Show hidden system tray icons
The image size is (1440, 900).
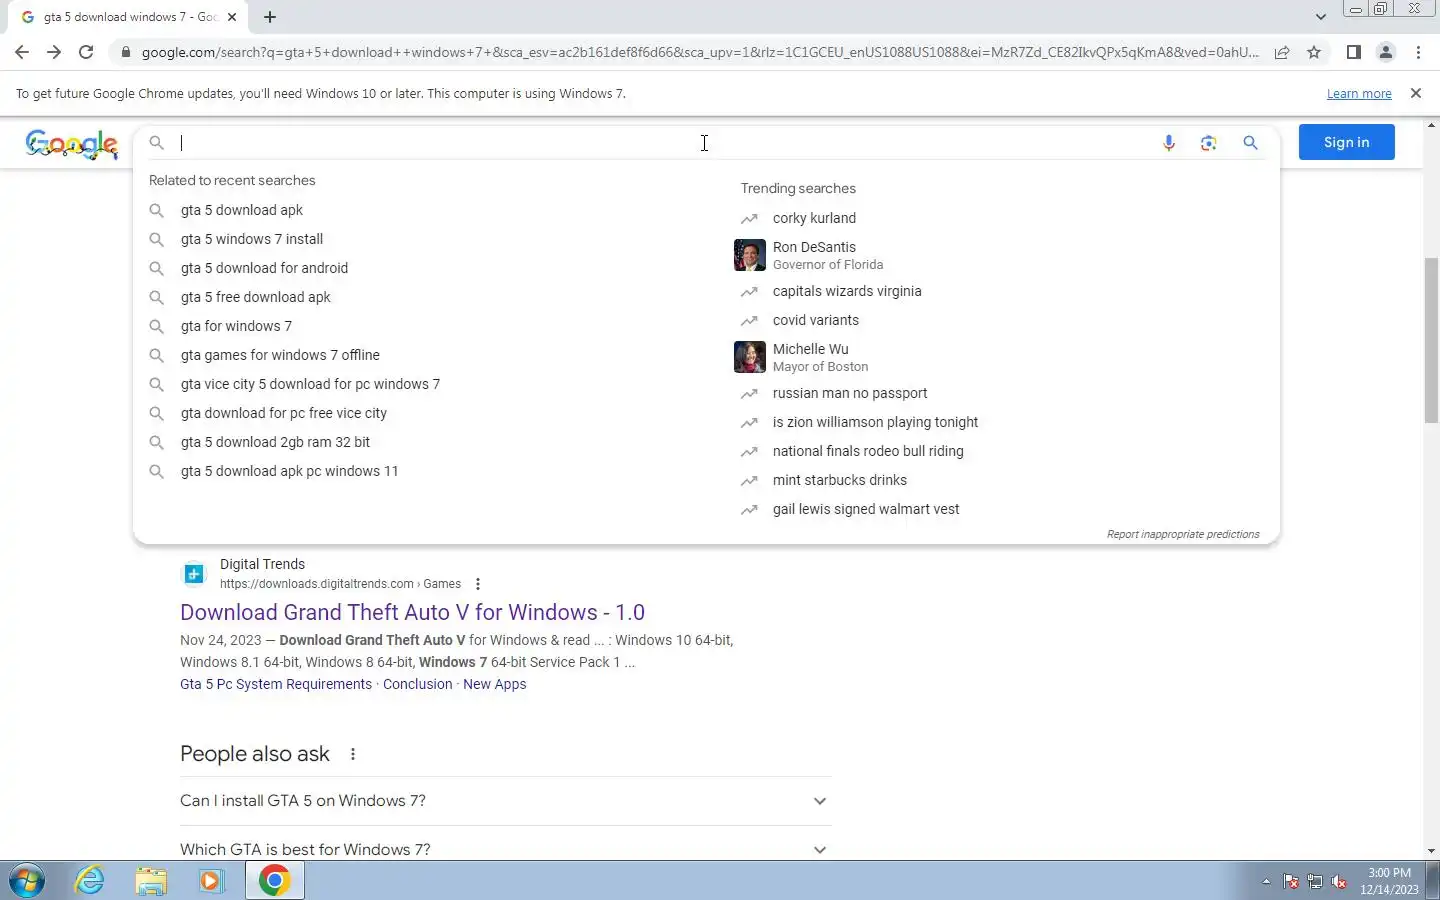point(1266,881)
